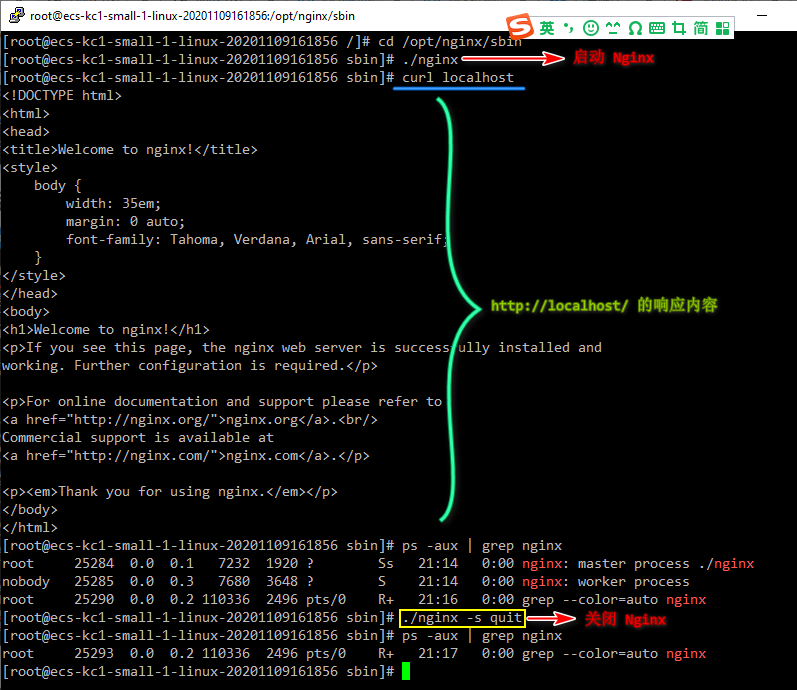The width and height of the screenshot is (797, 690).
Task: Click the '<!DOCTYPE html>' output line
Action: (x=62, y=96)
